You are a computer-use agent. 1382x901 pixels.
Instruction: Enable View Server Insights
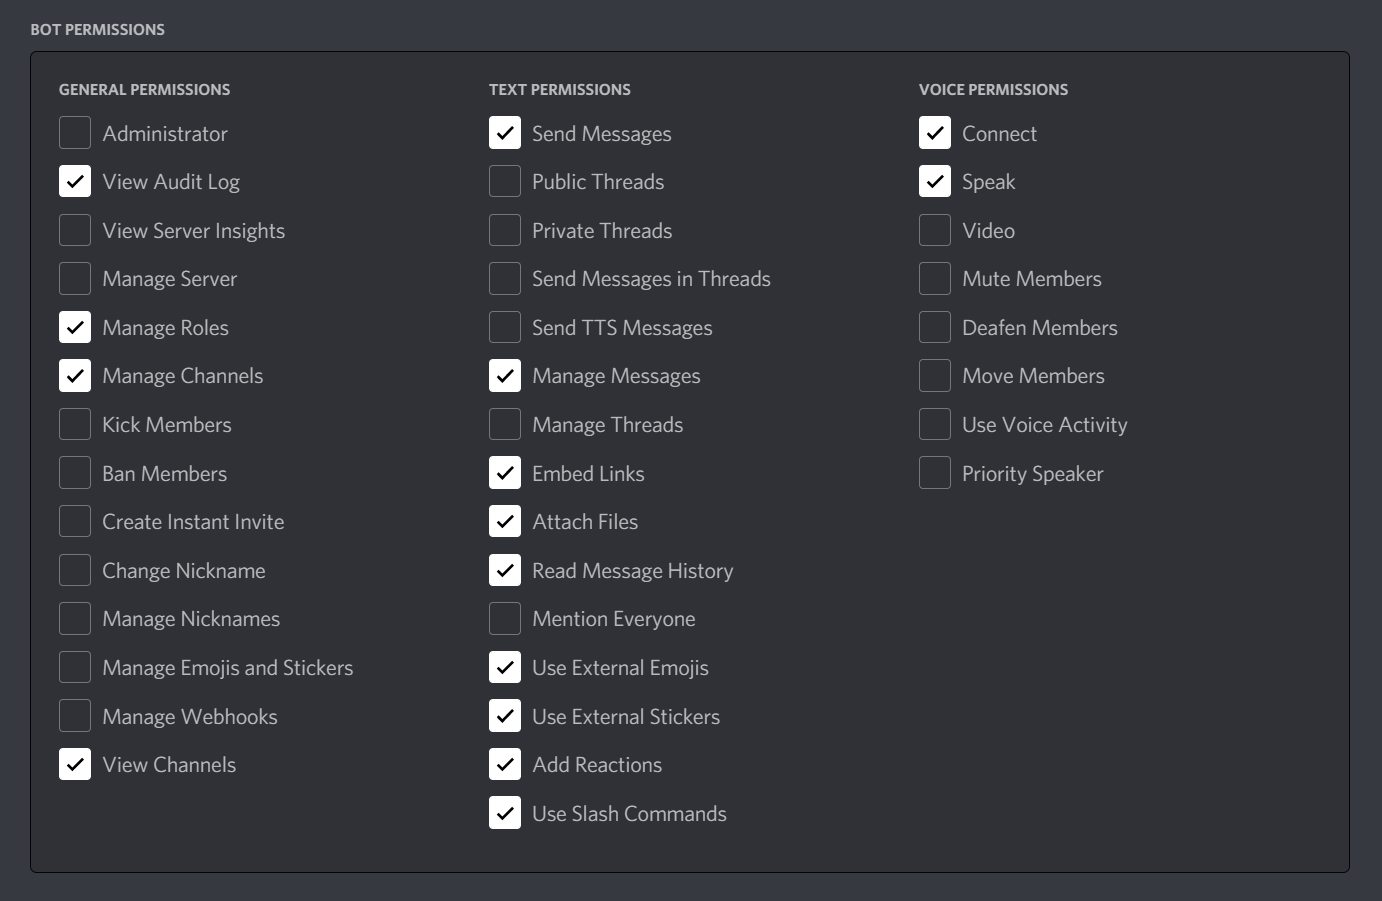(x=75, y=230)
